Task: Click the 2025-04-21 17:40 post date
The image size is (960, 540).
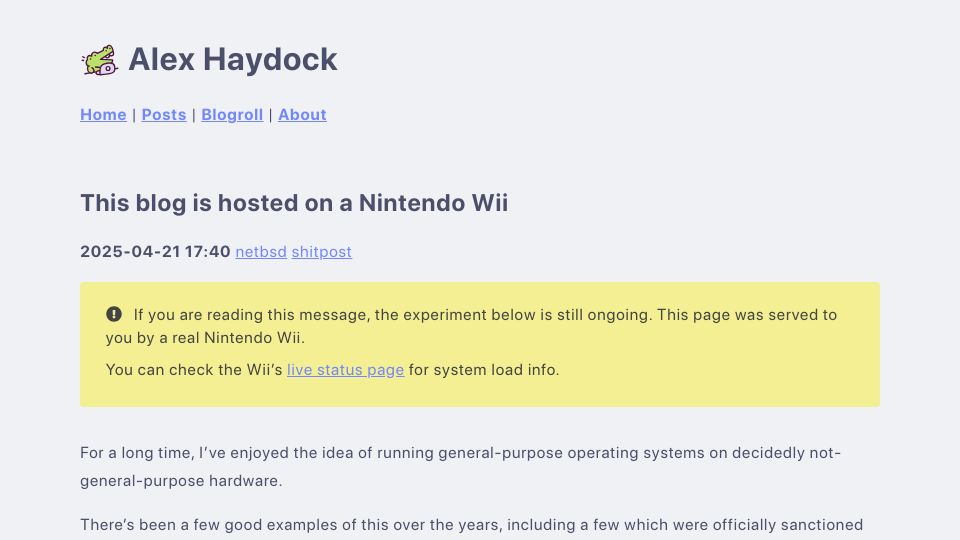Action: tap(155, 252)
